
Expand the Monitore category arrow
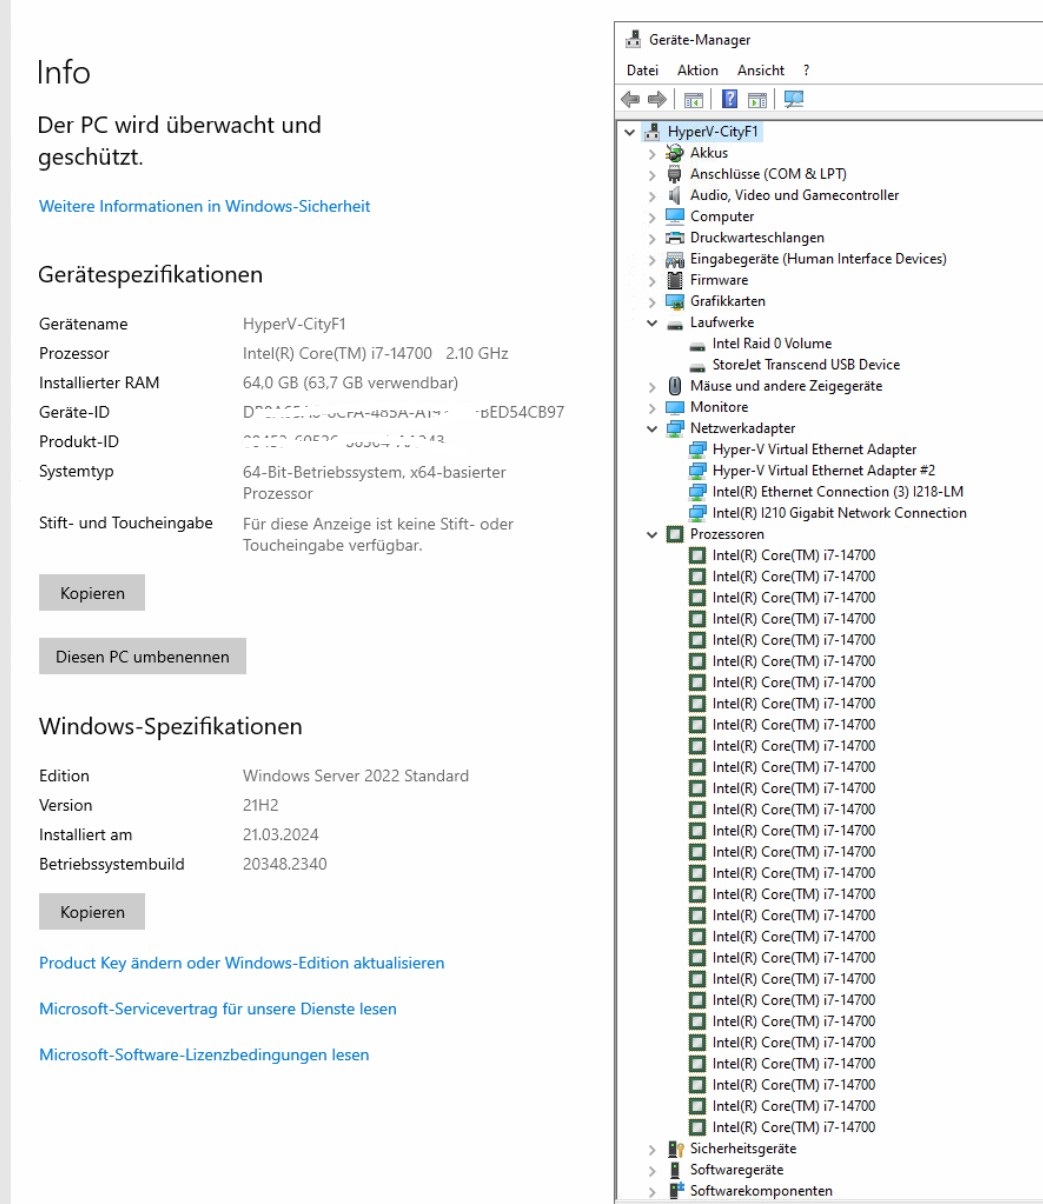point(652,408)
